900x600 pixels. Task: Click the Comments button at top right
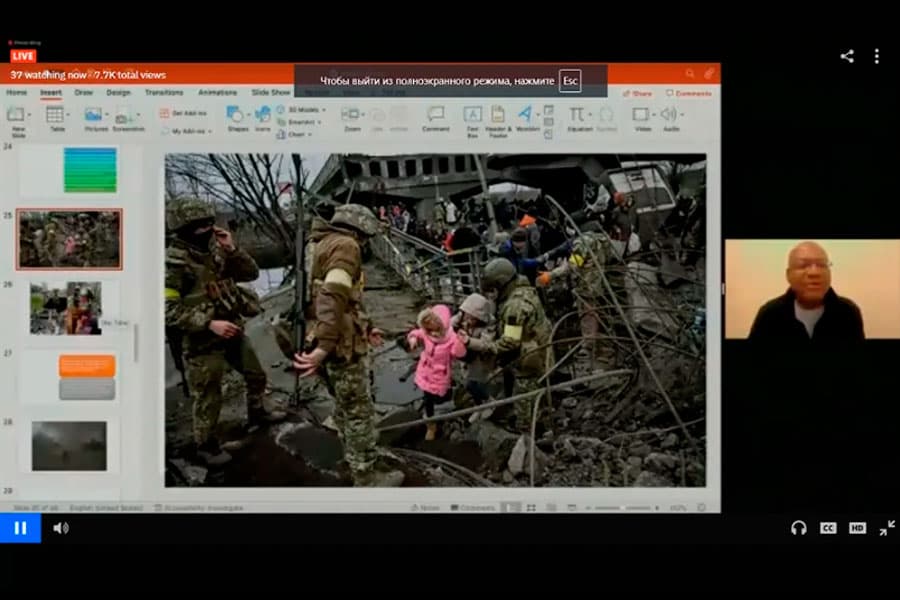tap(688, 93)
